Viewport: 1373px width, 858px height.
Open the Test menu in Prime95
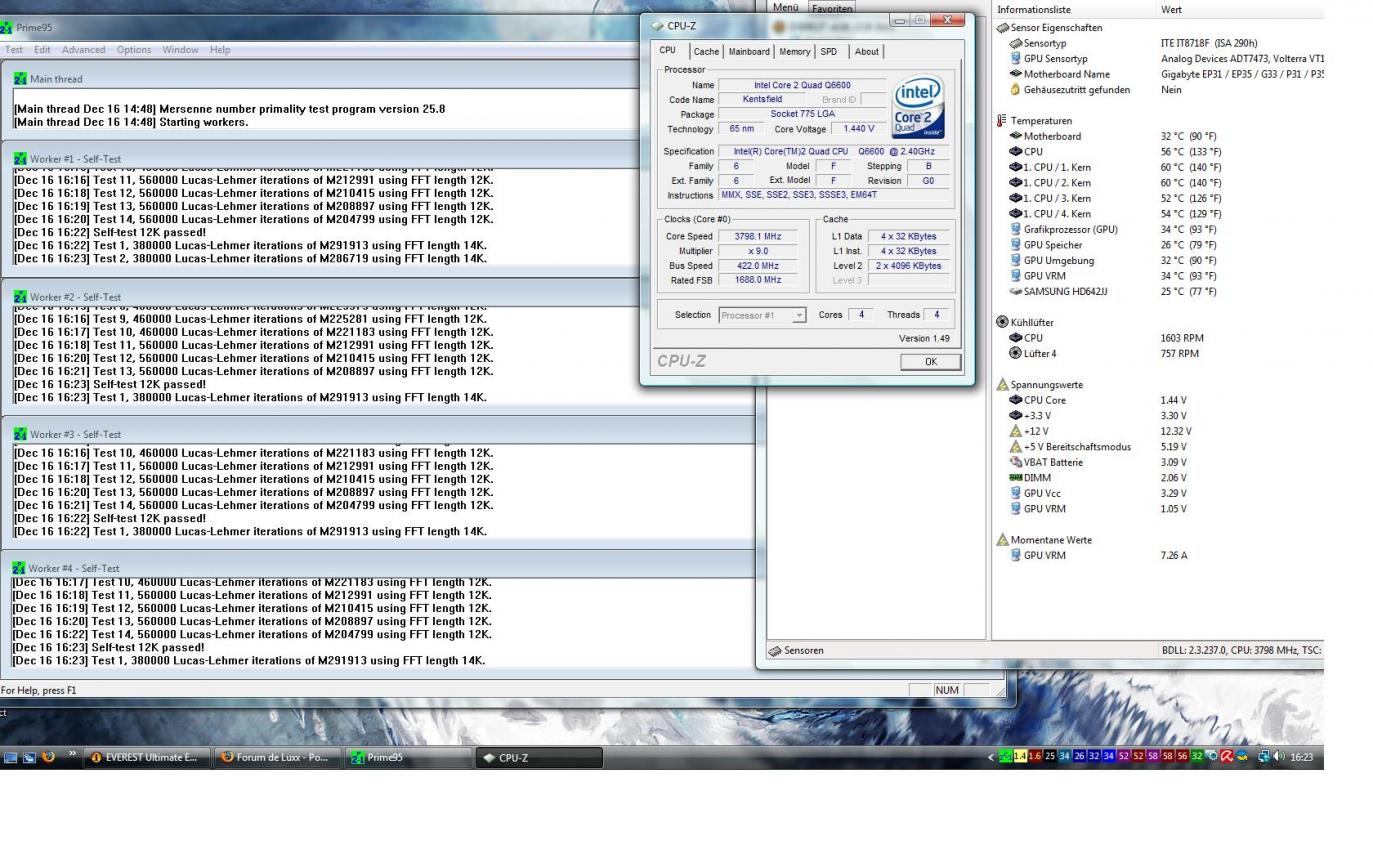tap(14, 49)
